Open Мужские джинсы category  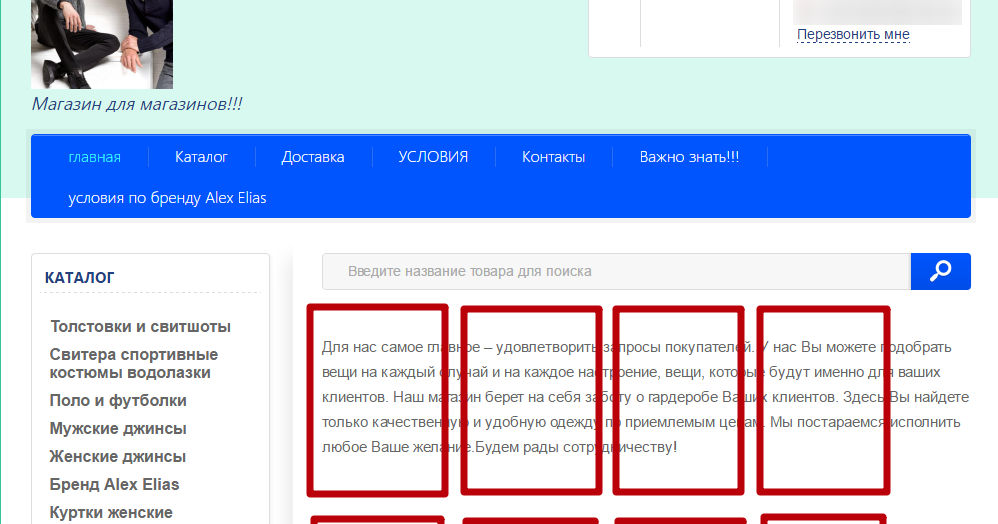(118, 428)
